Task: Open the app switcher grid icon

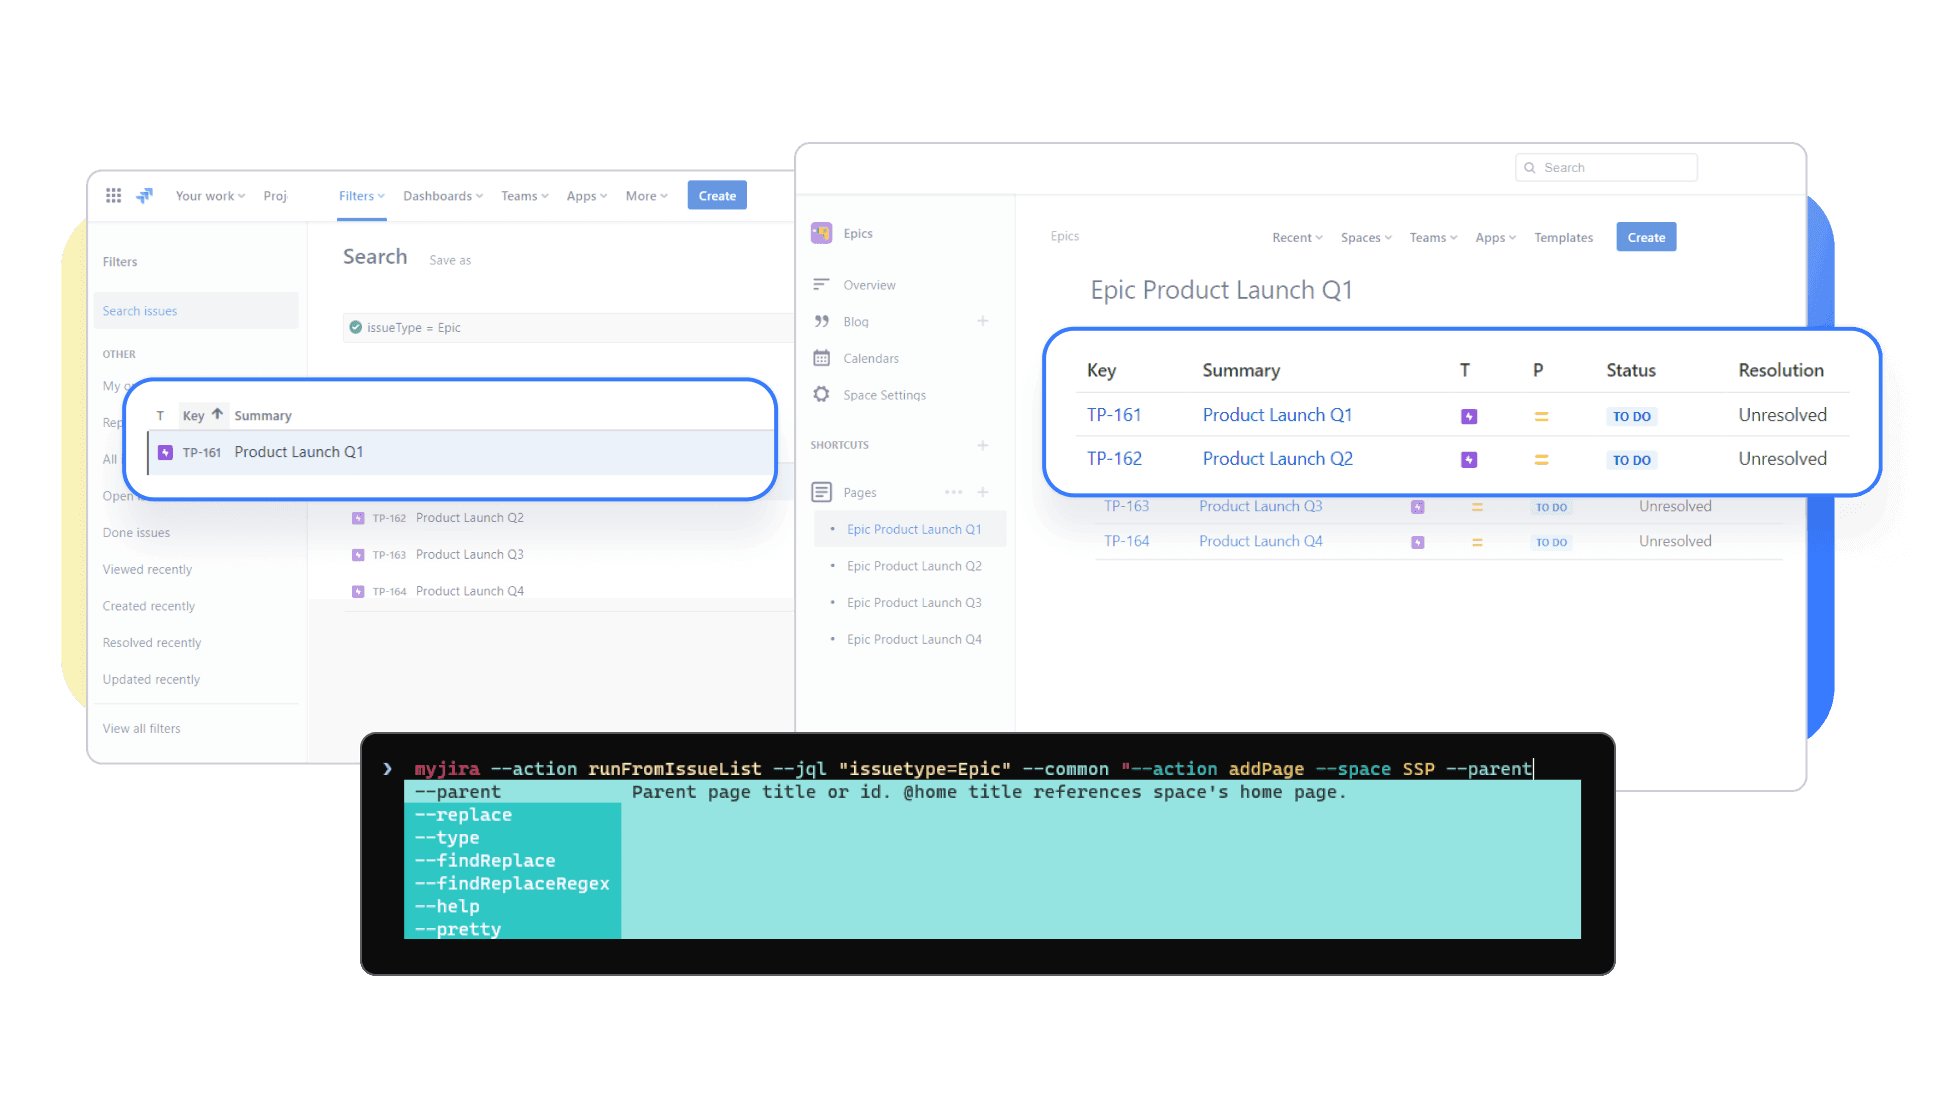Action: (113, 195)
